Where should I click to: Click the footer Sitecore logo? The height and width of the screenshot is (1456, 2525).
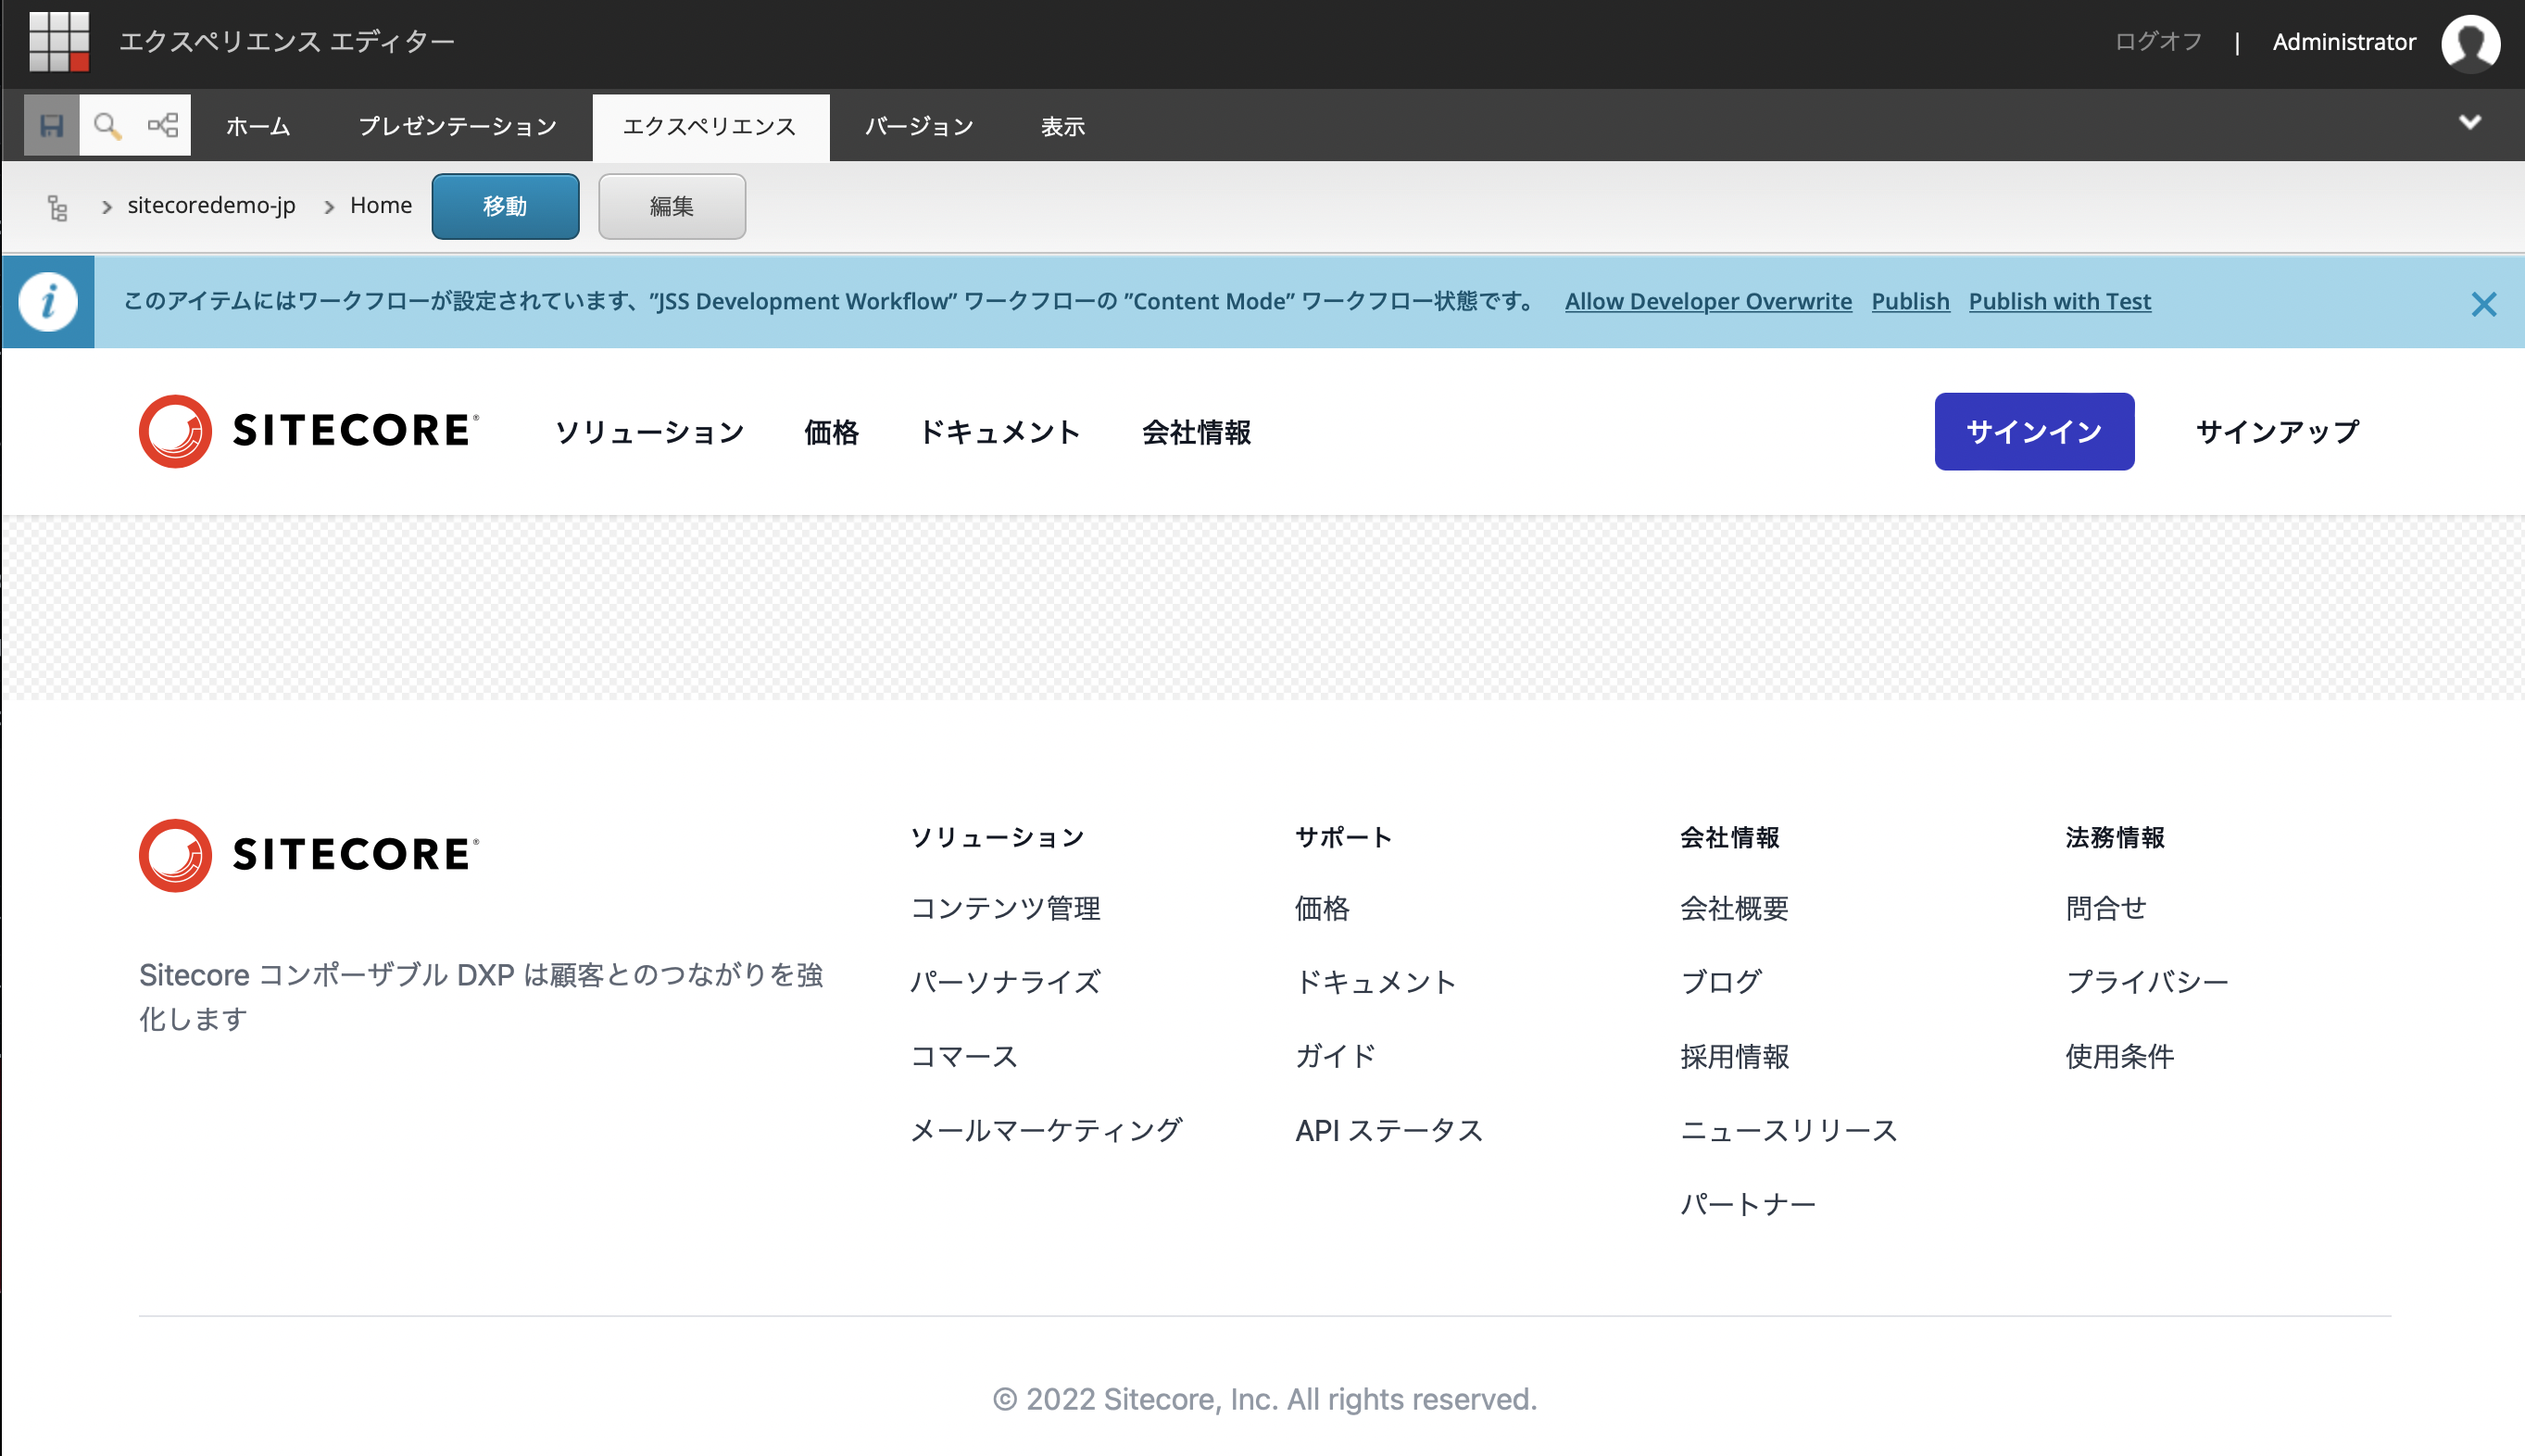click(x=309, y=855)
